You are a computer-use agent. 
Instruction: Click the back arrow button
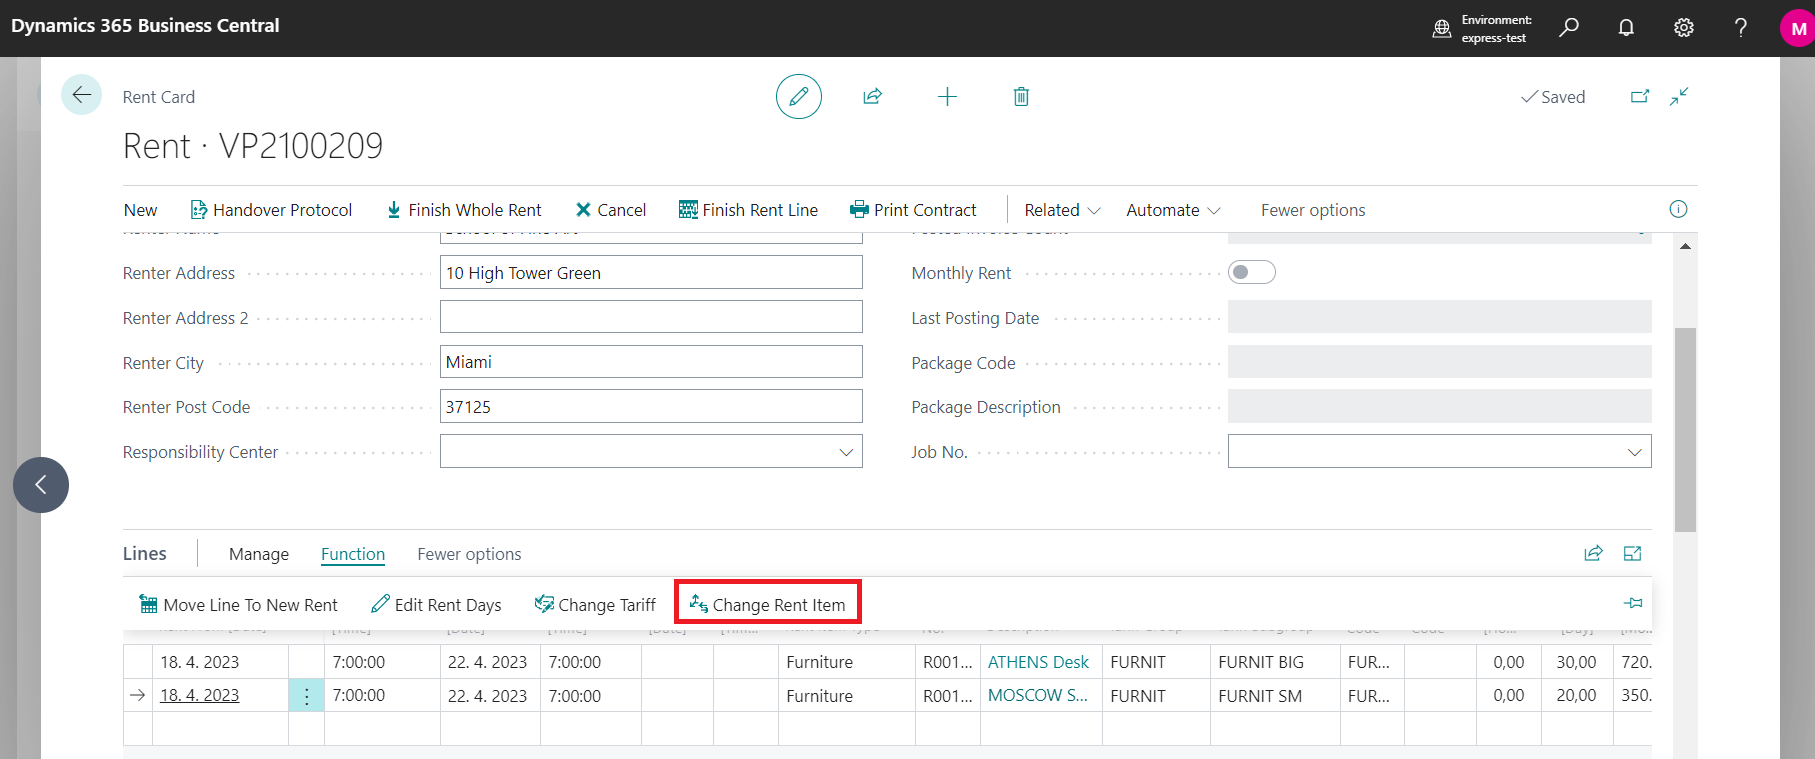tap(81, 95)
